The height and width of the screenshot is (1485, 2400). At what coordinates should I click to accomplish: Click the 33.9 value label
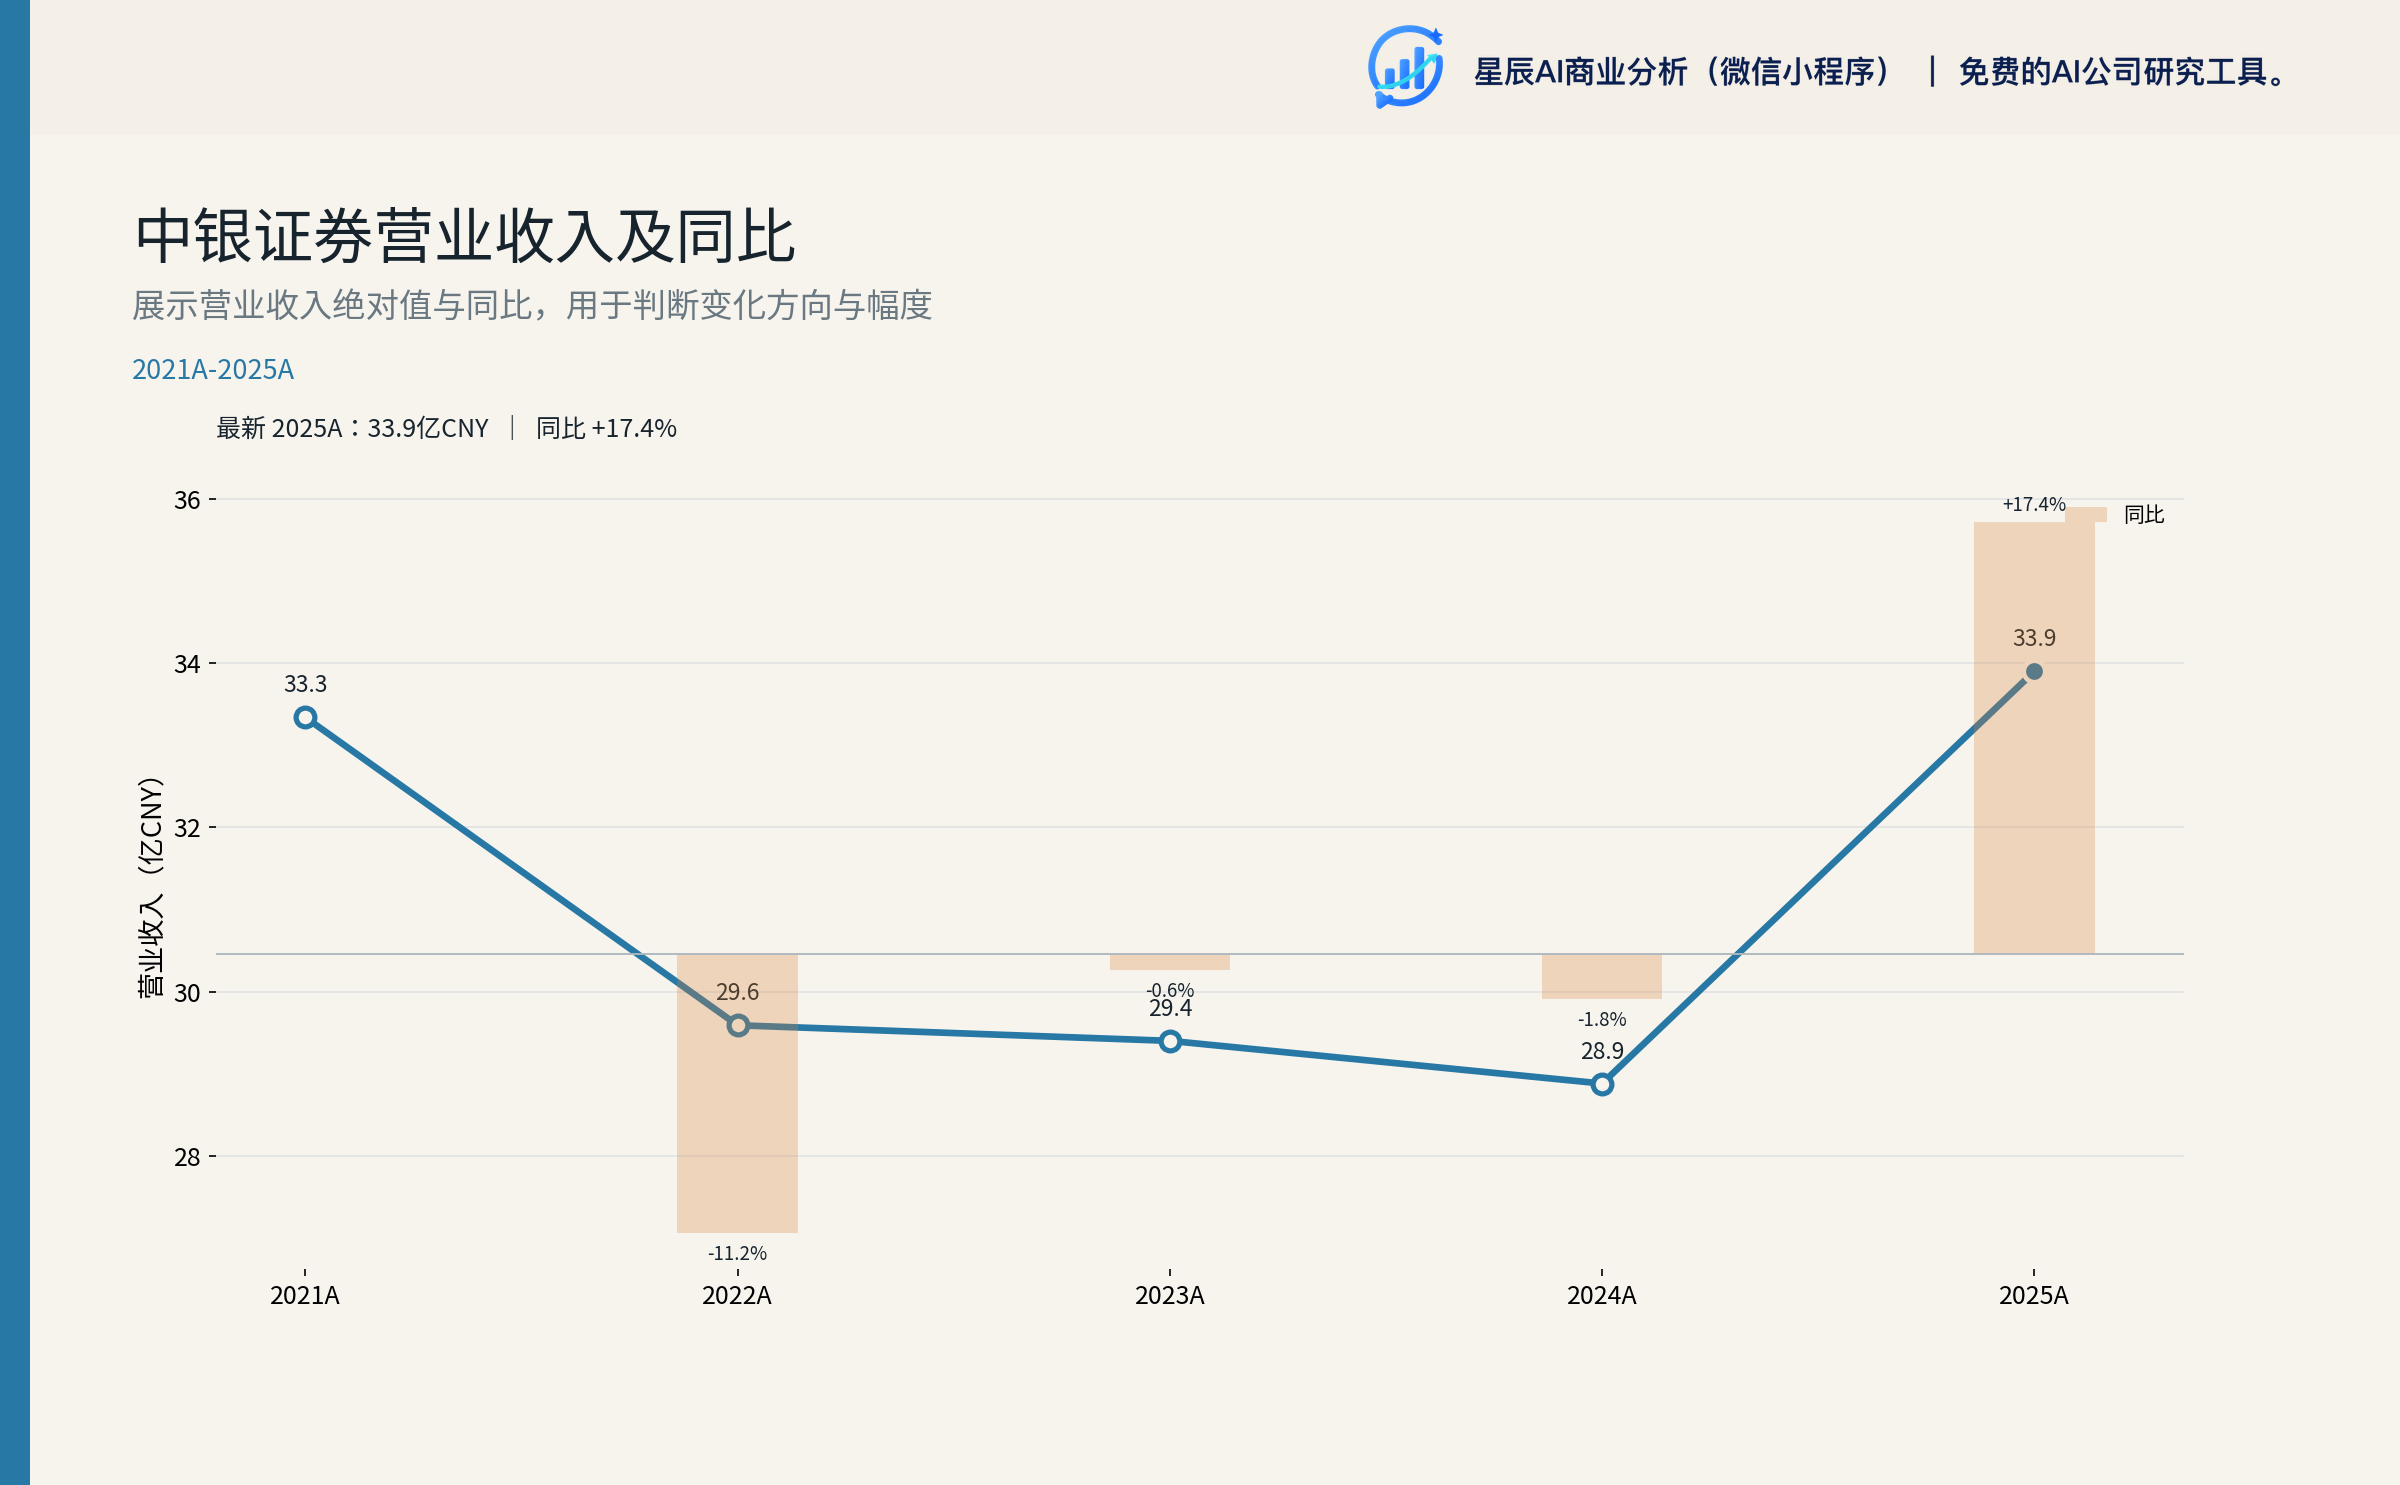coord(2034,638)
